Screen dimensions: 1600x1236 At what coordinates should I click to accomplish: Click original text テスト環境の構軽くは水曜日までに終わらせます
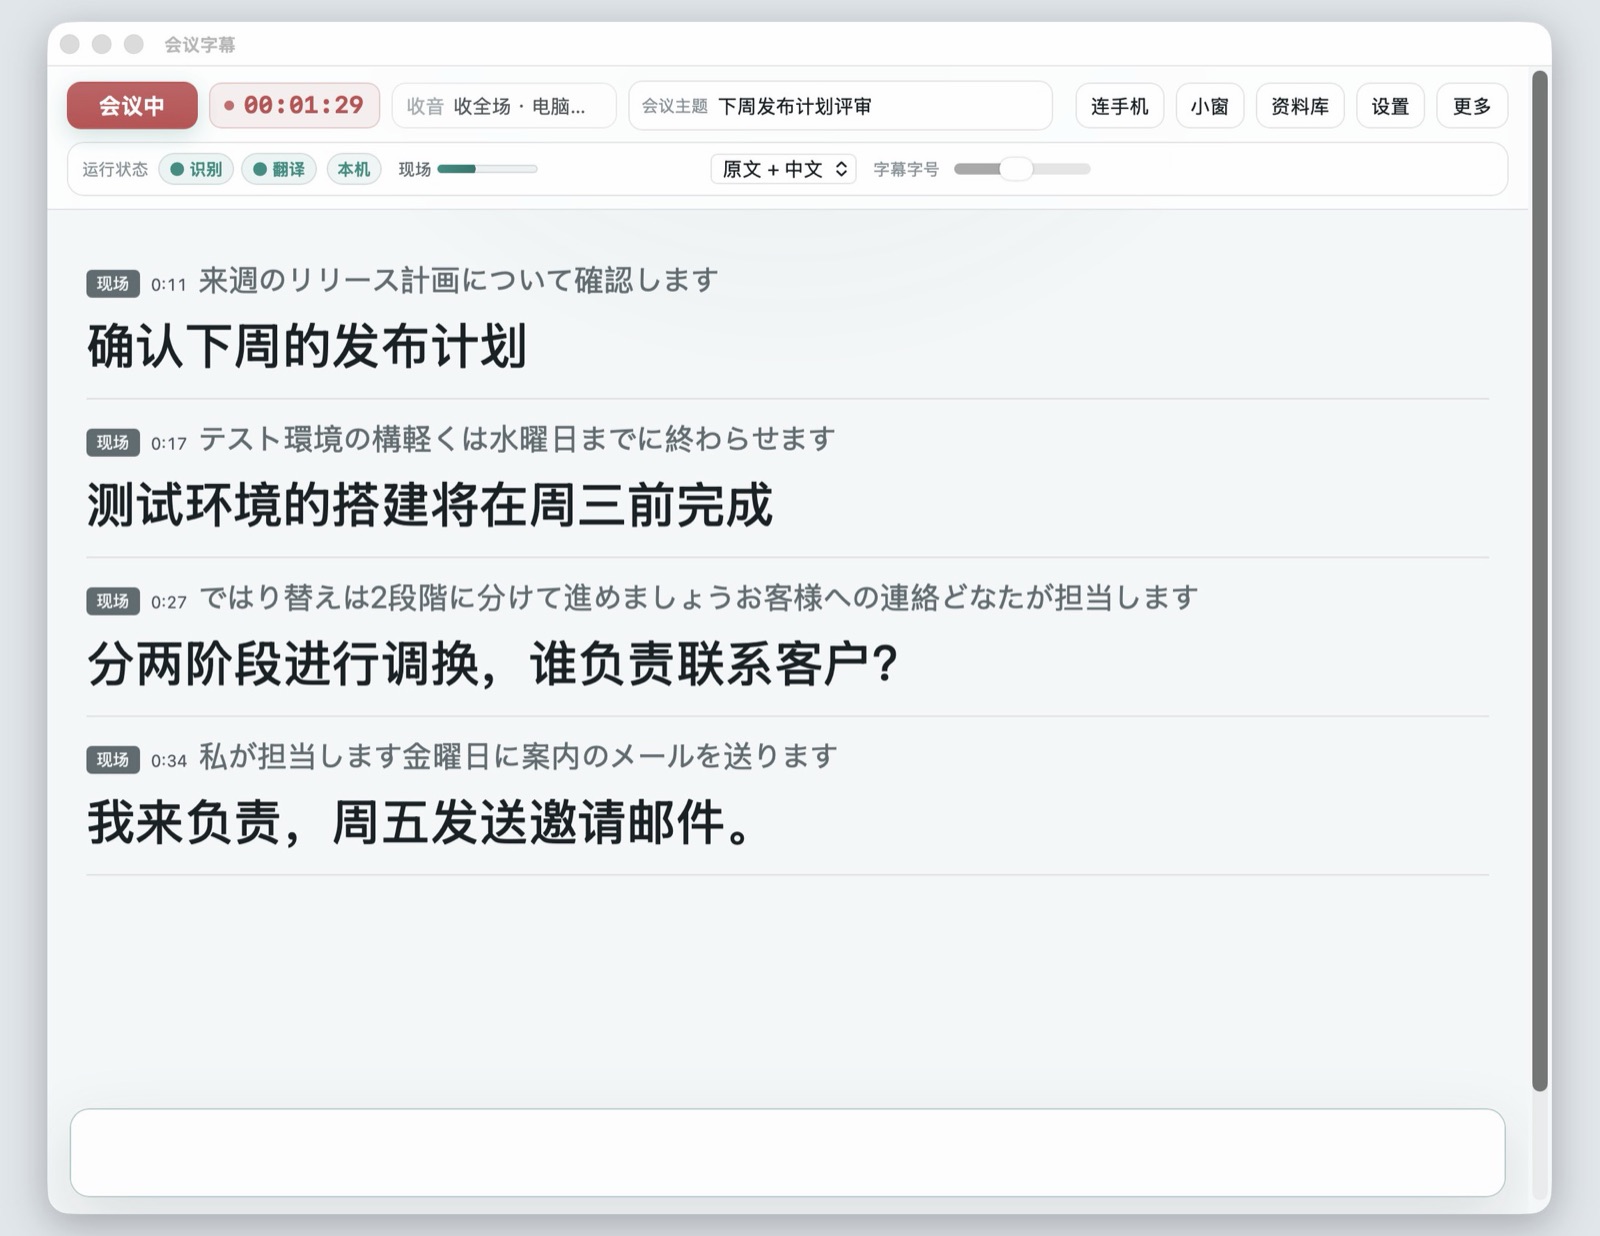click(x=517, y=439)
